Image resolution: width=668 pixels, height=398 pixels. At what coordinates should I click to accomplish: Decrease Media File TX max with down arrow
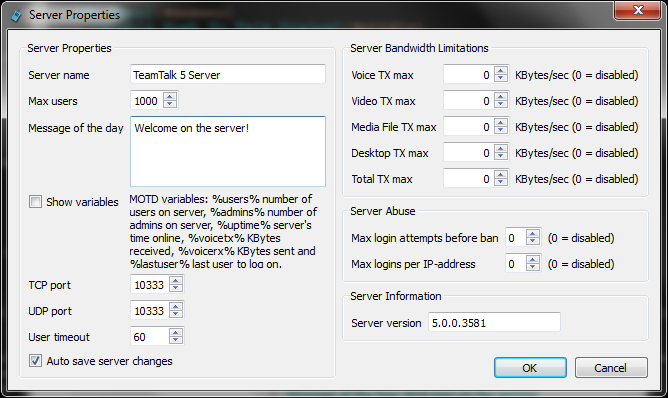tap(501, 130)
